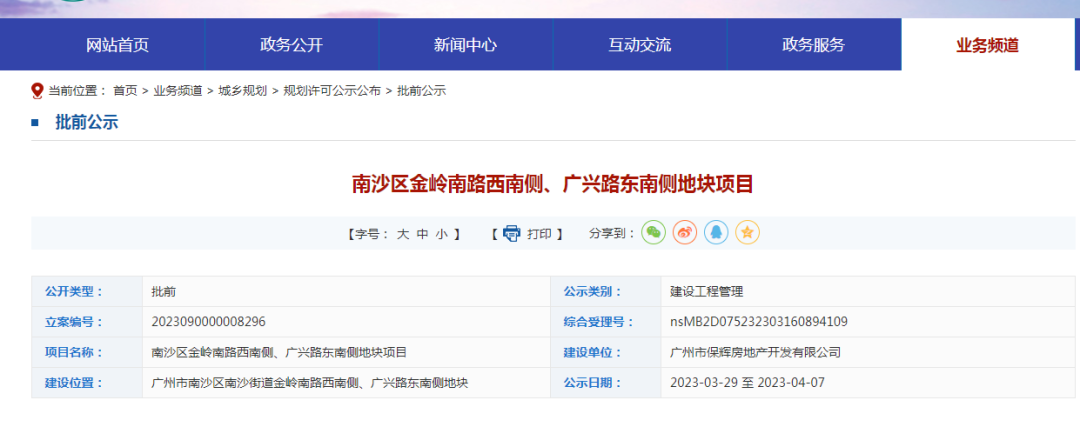
Task: Click 公开类型 label
Action: tap(74, 292)
